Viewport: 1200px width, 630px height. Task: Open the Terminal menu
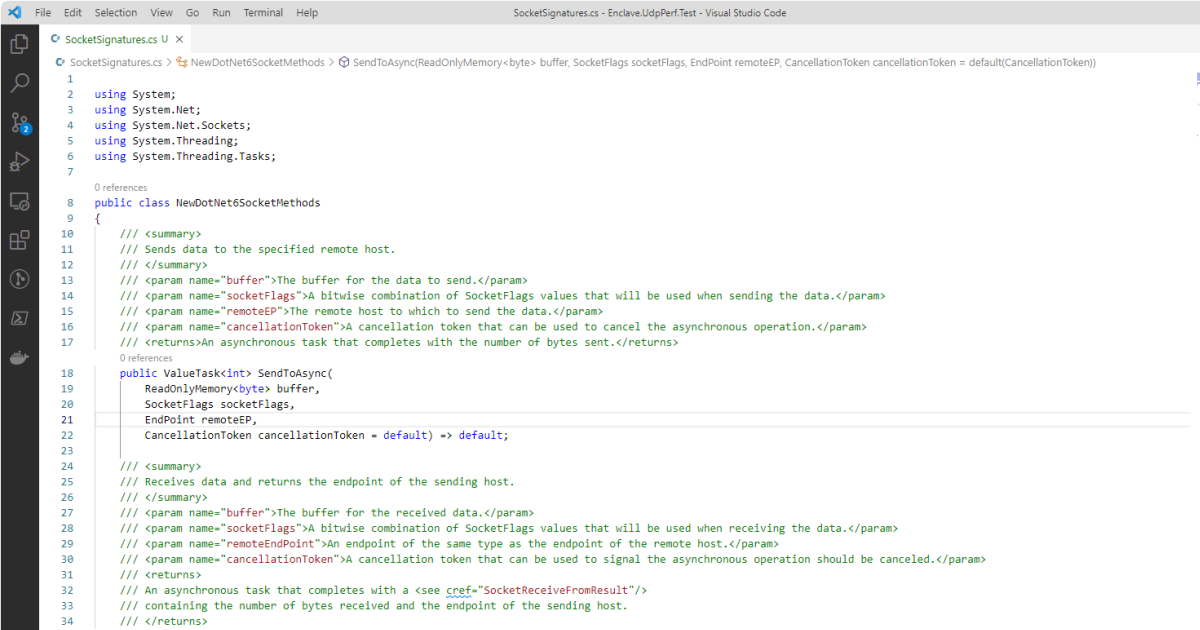pos(263,13)
